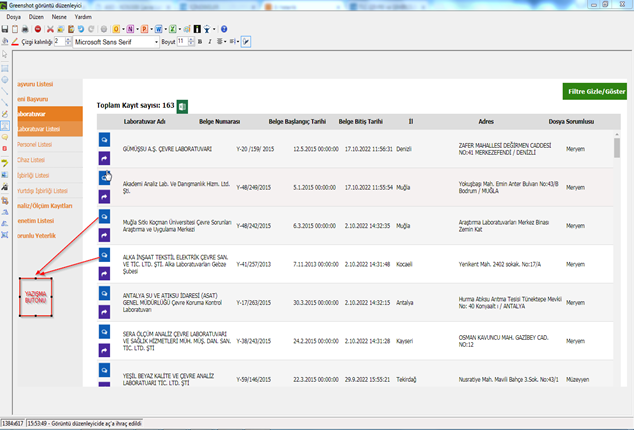634x430 pixels.
Task: Increase the Çizgi kalınlığı line thickness value
Action: click(x=68, y=40)
